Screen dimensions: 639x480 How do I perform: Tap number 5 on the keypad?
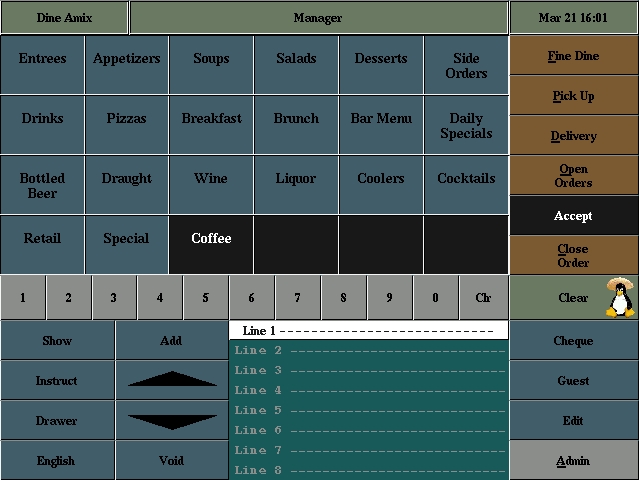pos(206,297)
